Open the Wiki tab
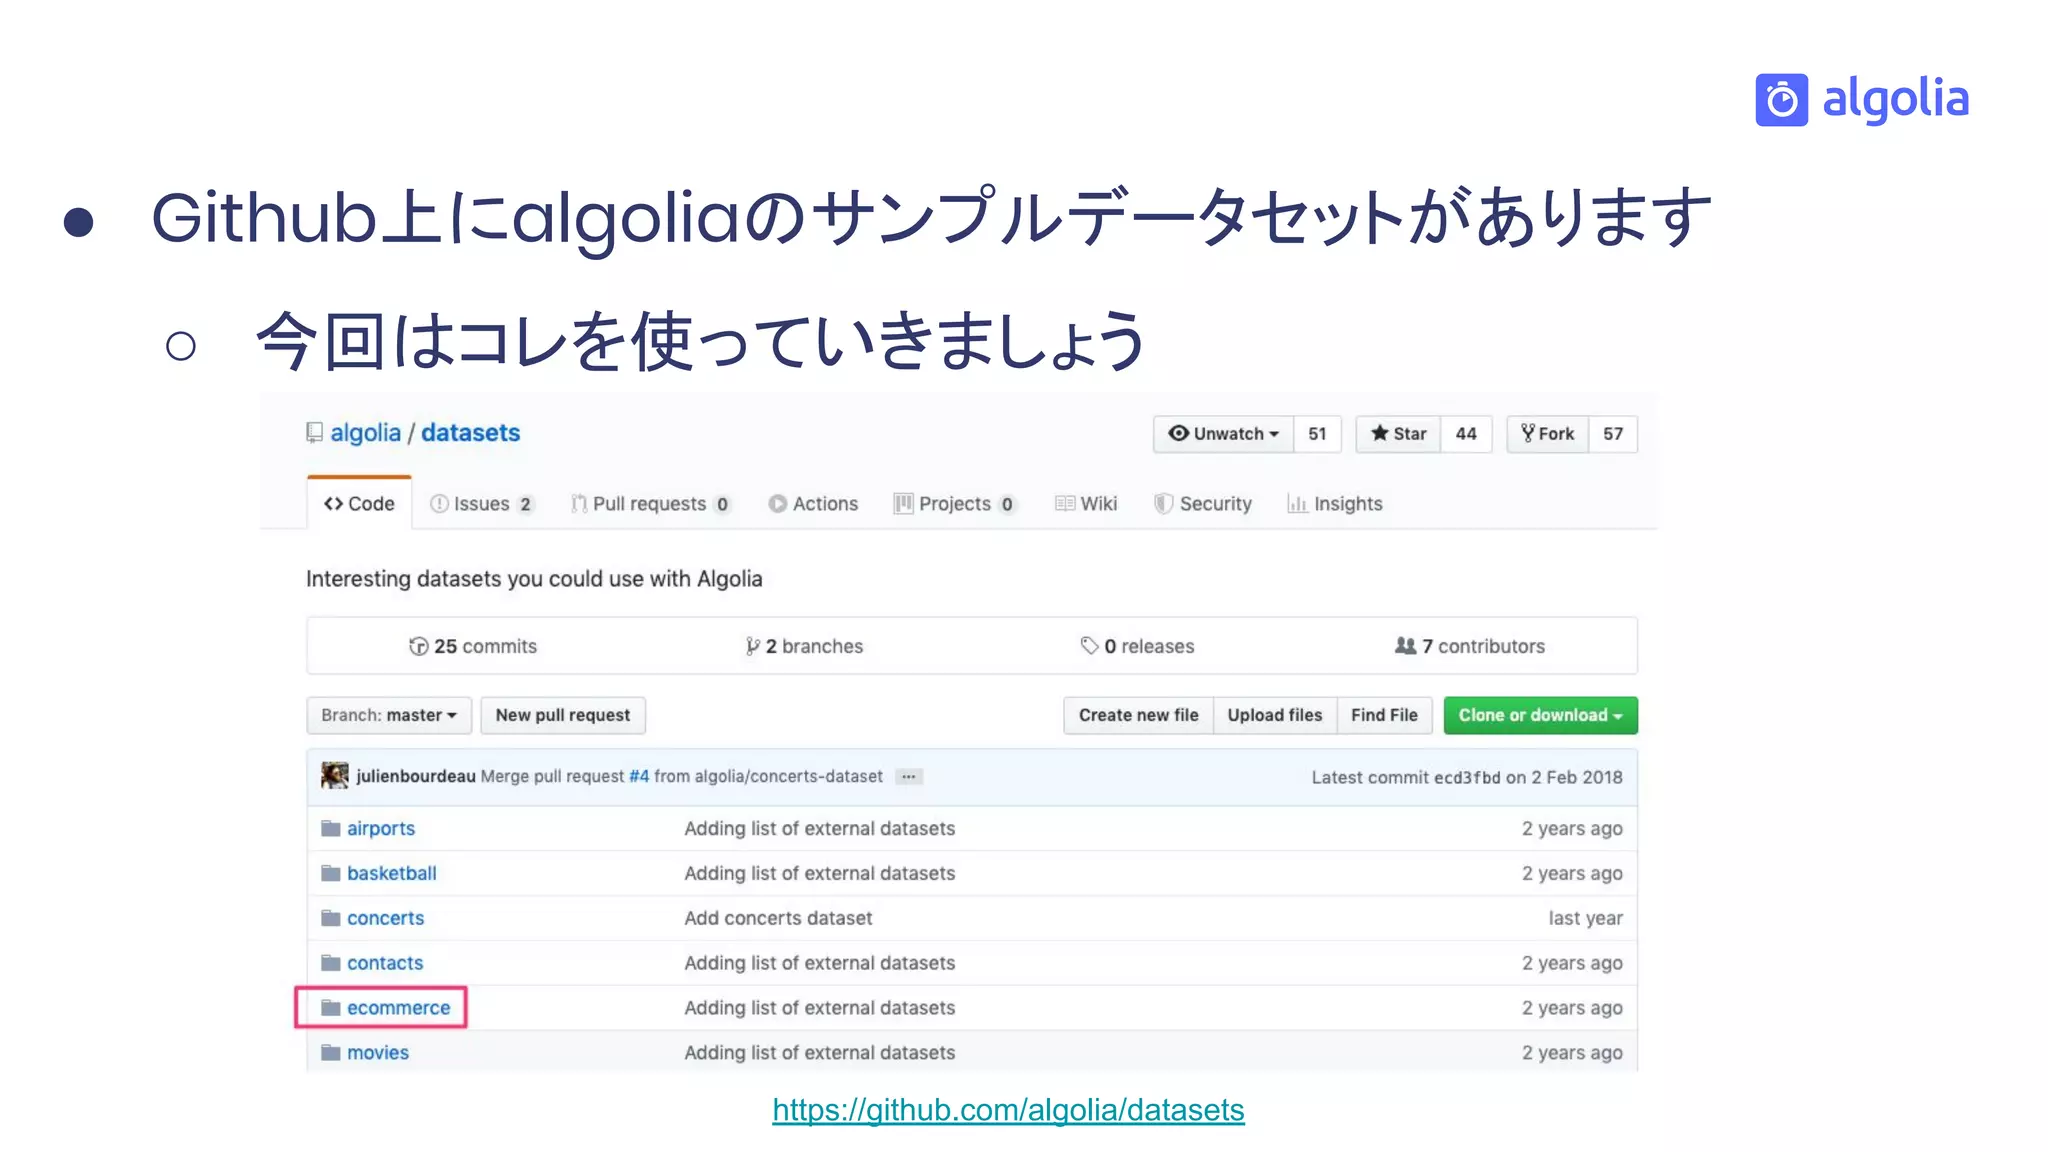Viewport: 2048px width, 1152px height. (1086, 504)
